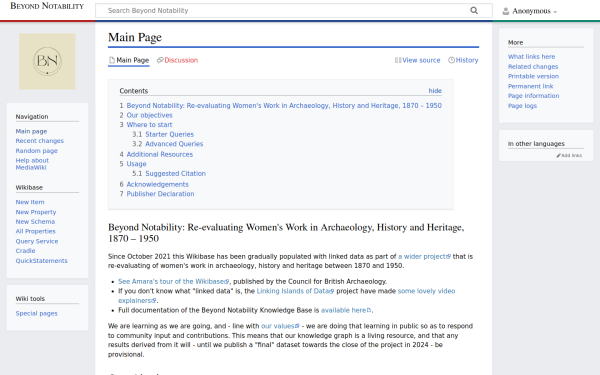Open the 'a wider project' external link

(x=424, y=256)
